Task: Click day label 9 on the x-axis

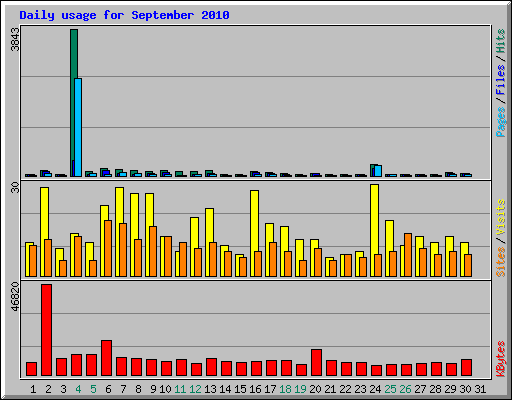Action: point(153,389)
